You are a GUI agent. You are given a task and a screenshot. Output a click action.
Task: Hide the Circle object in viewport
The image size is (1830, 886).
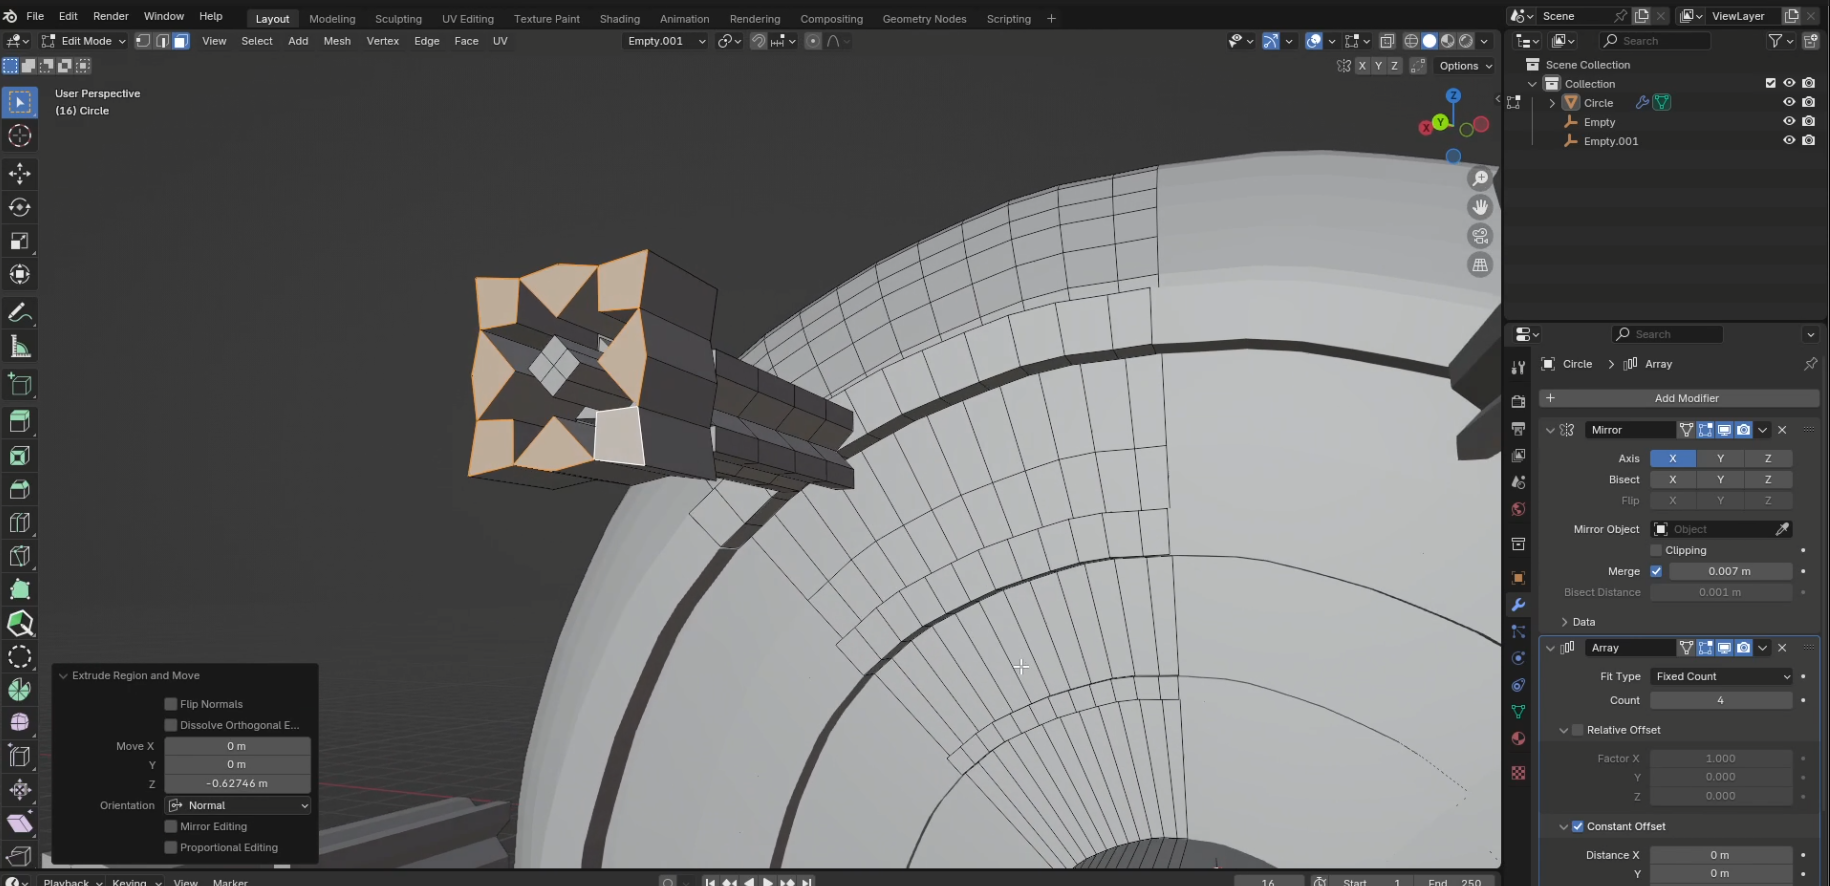point(1789,102)
